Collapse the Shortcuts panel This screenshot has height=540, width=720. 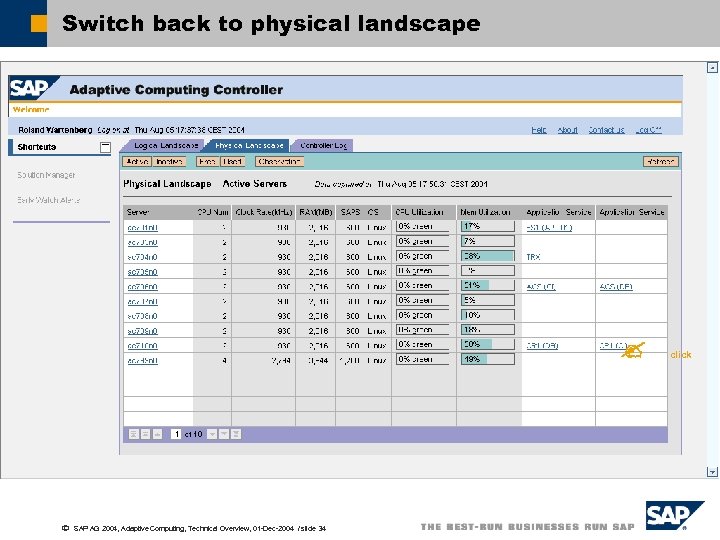(x=105, y=147)
